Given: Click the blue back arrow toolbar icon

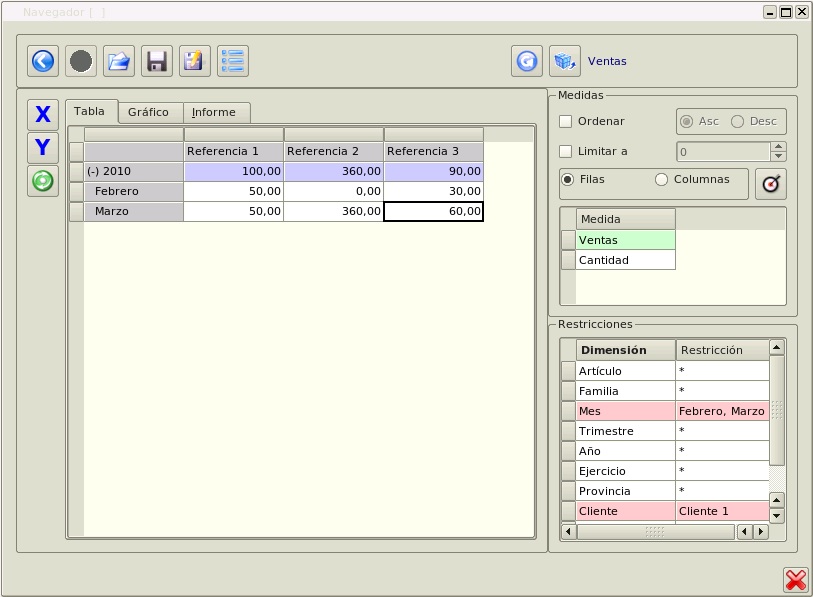Looking at the screenshot, I should [x=43, y=61].
